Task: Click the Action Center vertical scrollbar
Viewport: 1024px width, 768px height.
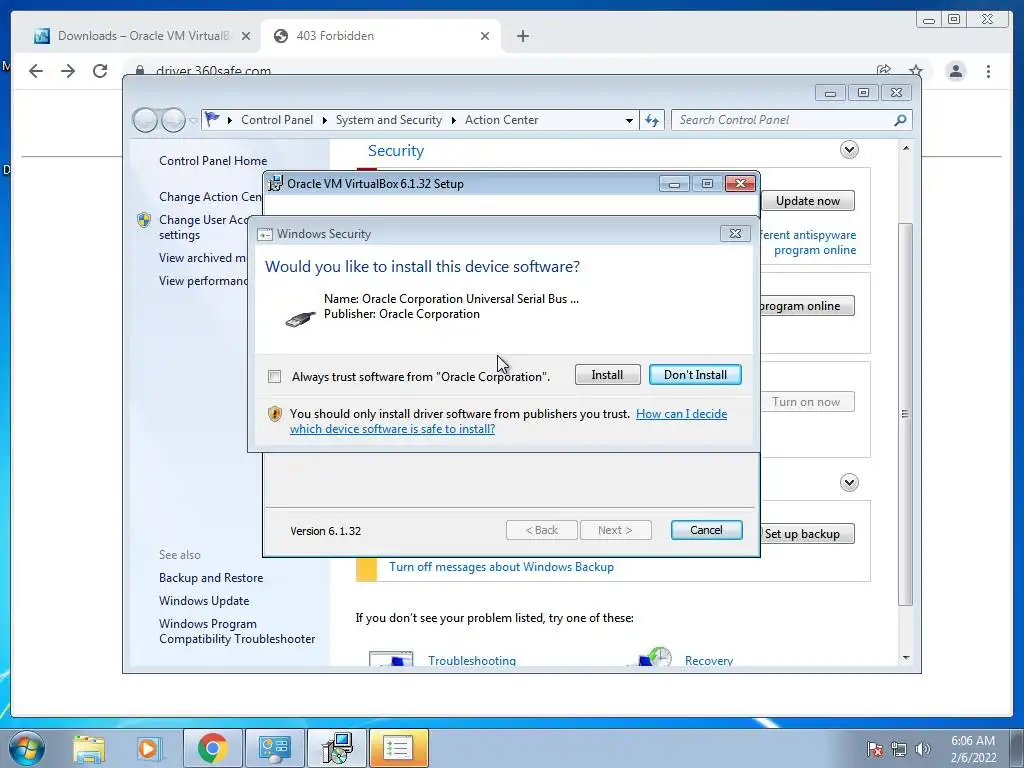Action: pyautogui.click(x=905, y=414)
